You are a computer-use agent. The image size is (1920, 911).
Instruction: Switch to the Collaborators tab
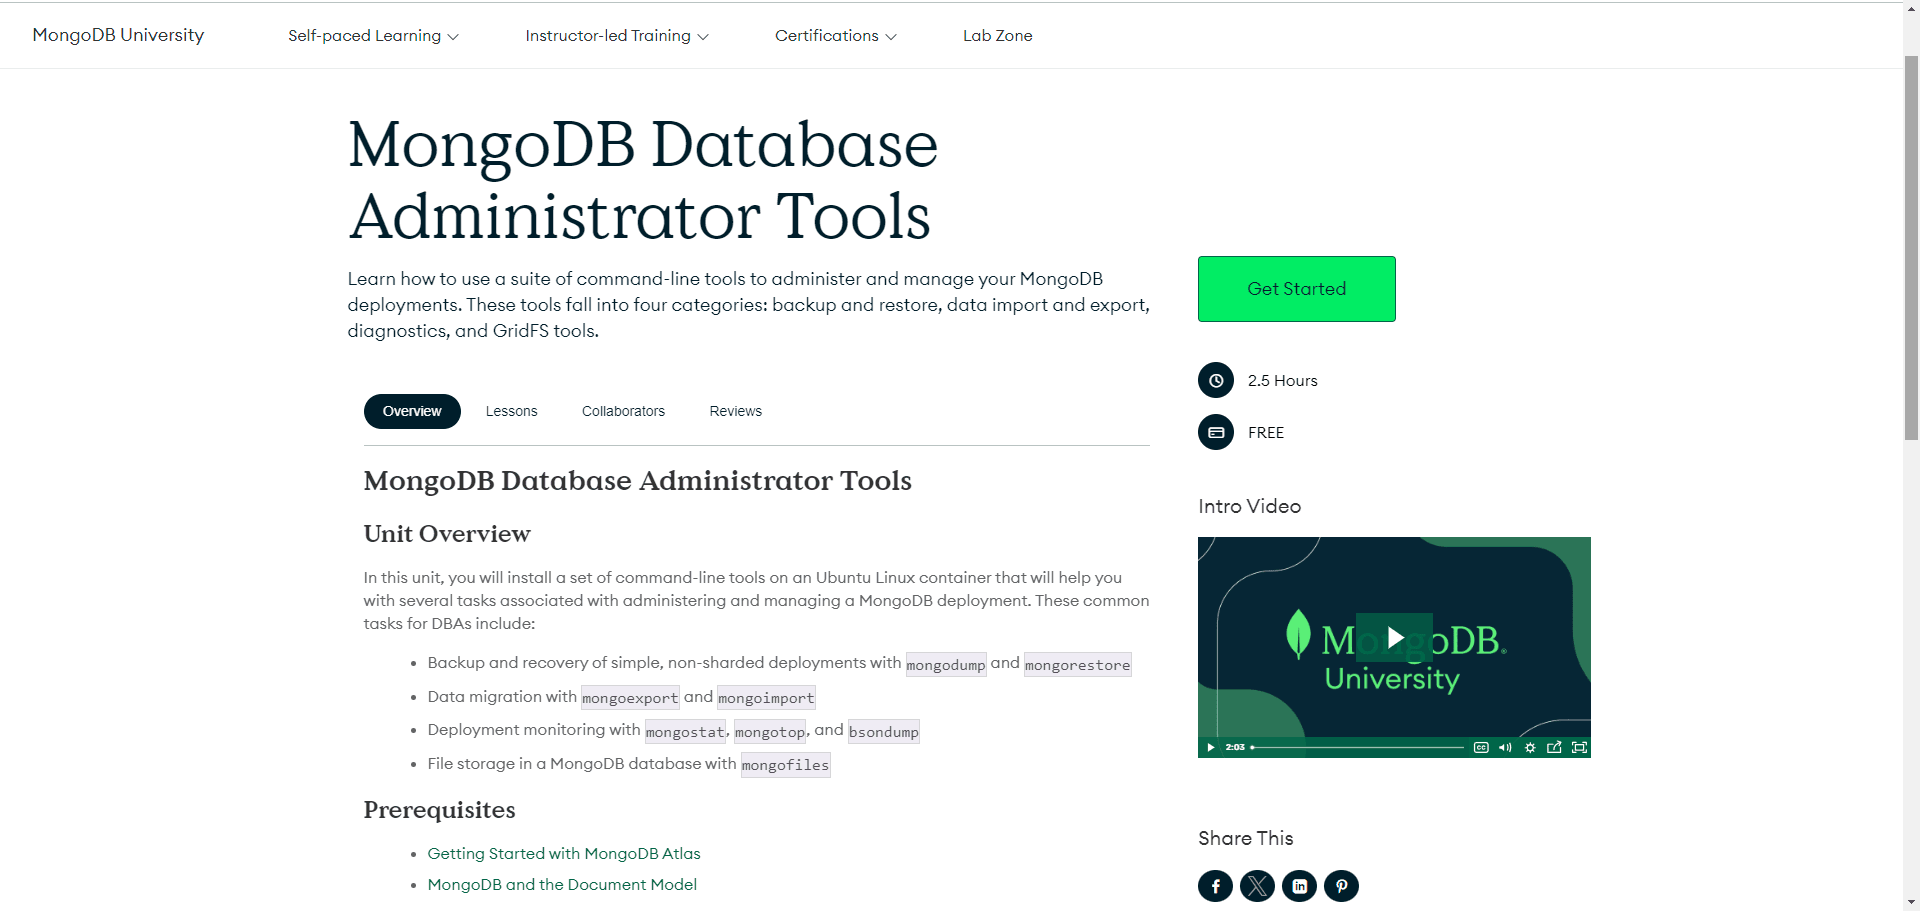coord(623,411)
